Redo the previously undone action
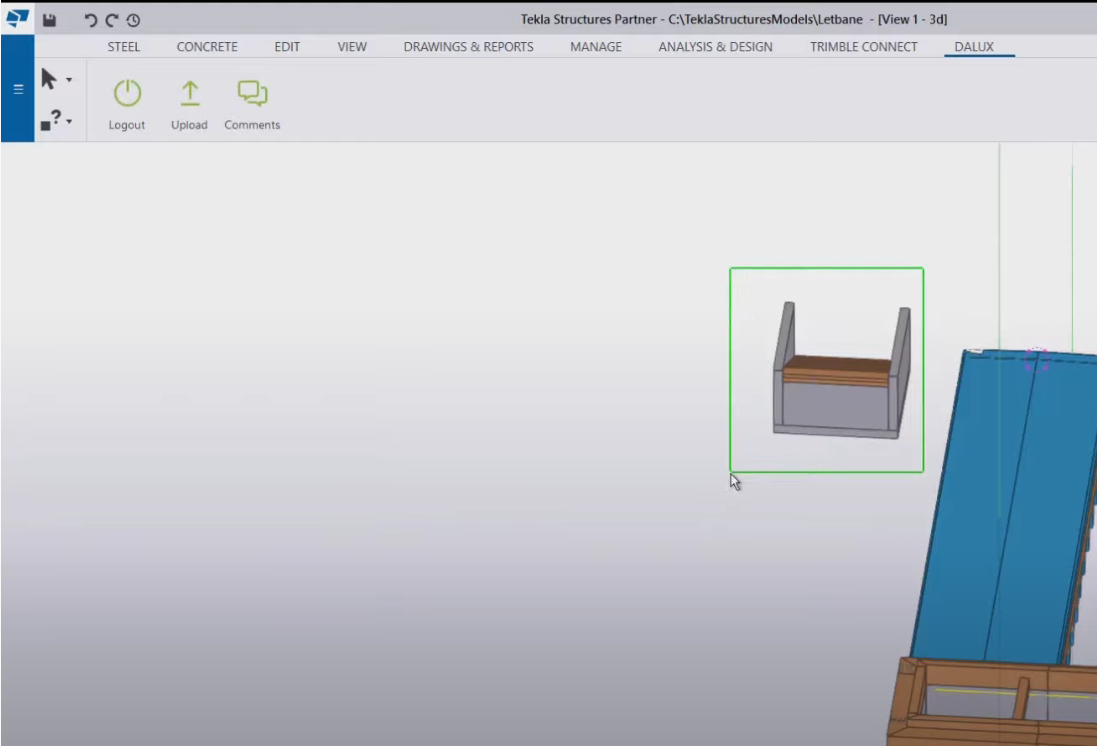Image resolution: width=1097 pixels, height=746 pixels. click(112, 19)
